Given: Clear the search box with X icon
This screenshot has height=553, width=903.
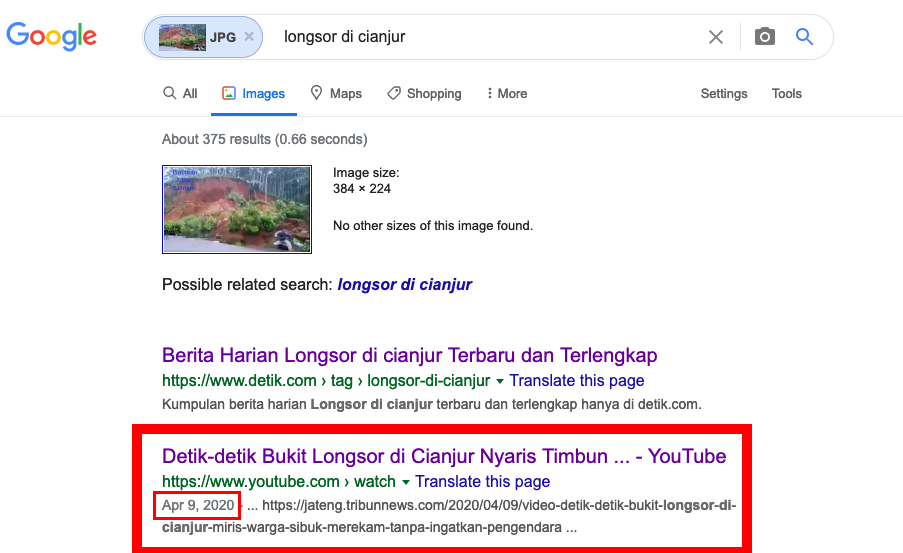Looking at the screenshot, I should pos(715,37).
